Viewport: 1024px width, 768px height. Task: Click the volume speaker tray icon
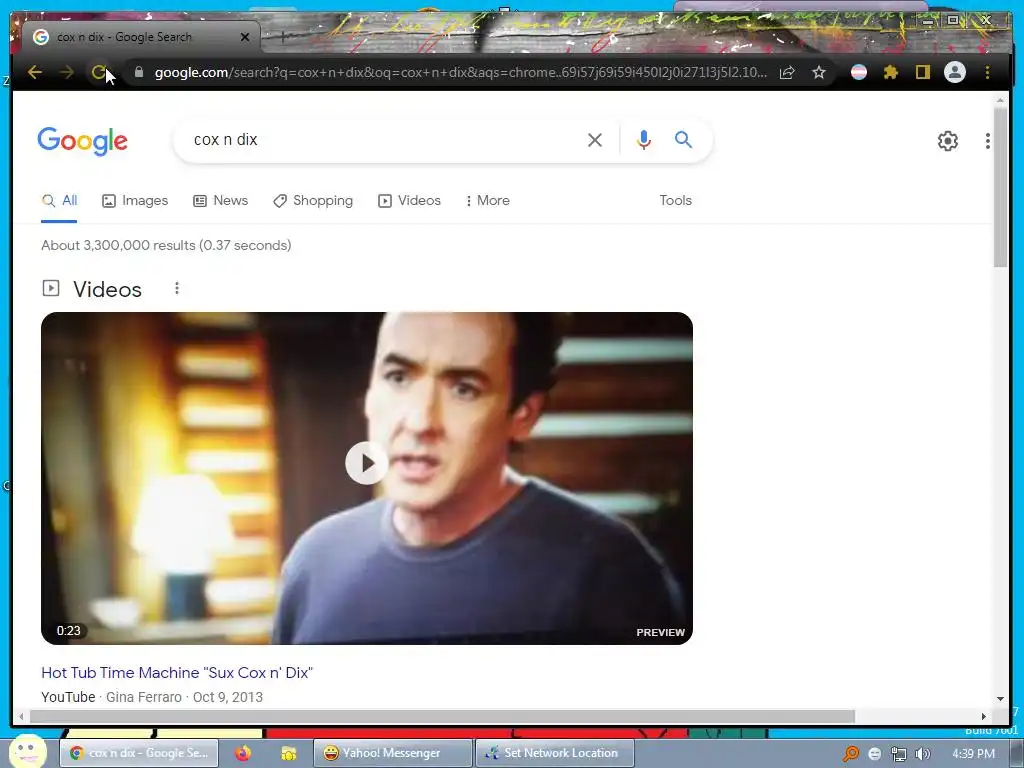click(x=922, y=754)
